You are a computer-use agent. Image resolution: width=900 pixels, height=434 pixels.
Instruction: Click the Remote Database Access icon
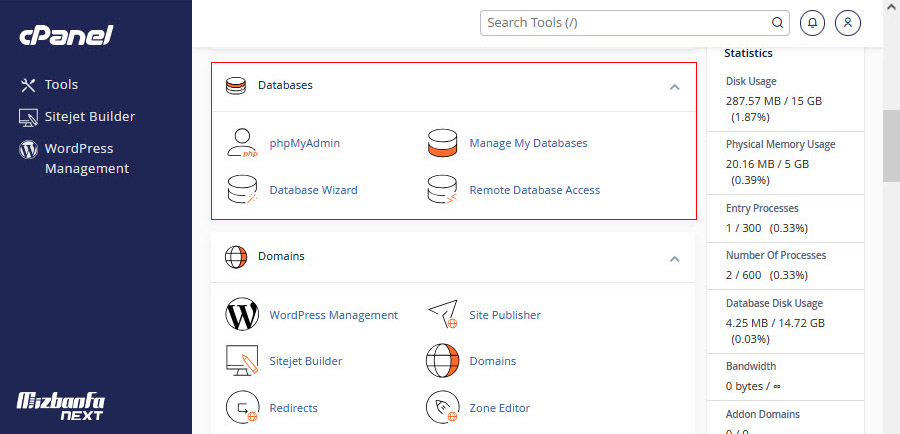[x=442, y=189]
